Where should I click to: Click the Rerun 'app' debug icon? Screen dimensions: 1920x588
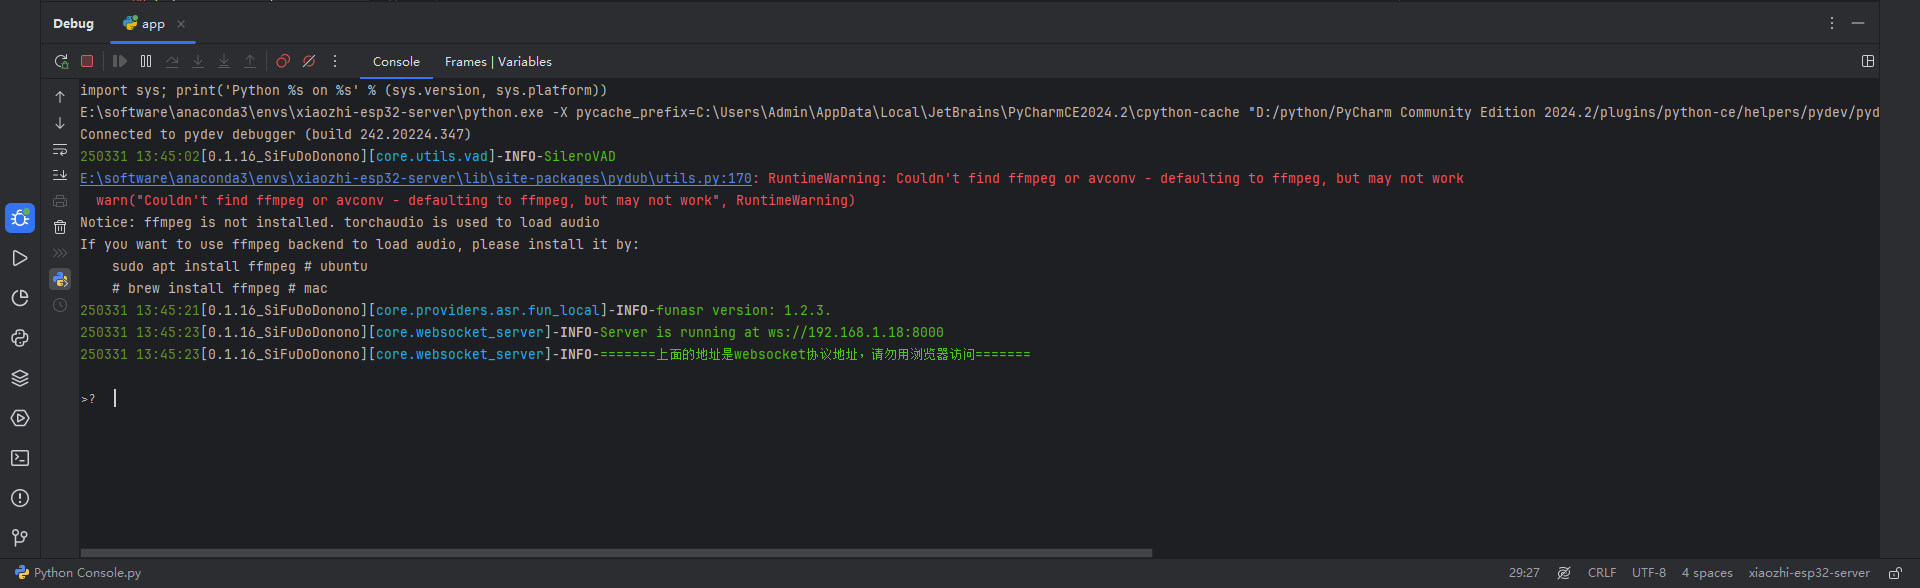pos(61,61)
